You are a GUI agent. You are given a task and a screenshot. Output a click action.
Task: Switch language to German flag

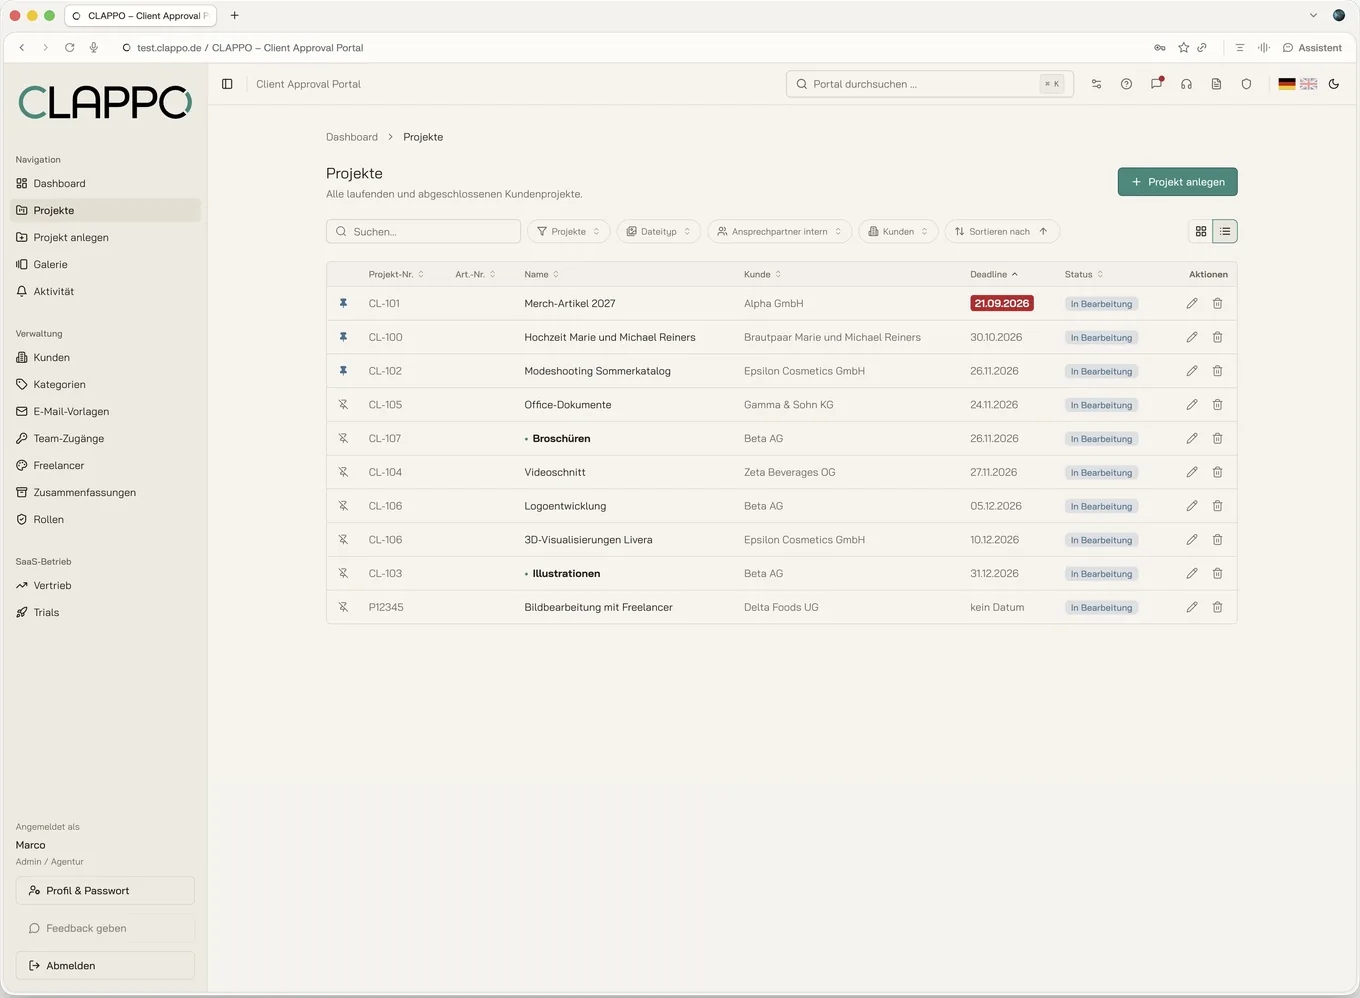(x=1287, y=84)
